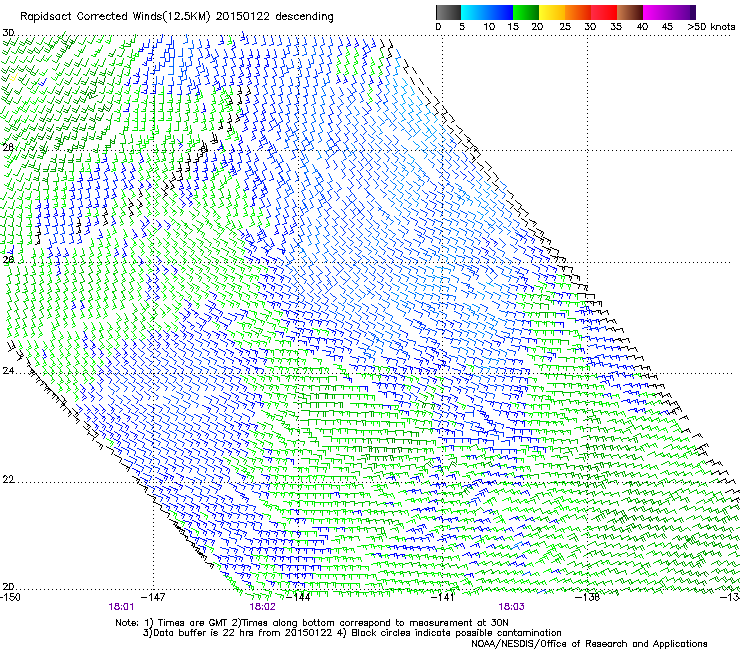Click the purple time stamp '18:03'
740x650 pixels.
(512, 607)
